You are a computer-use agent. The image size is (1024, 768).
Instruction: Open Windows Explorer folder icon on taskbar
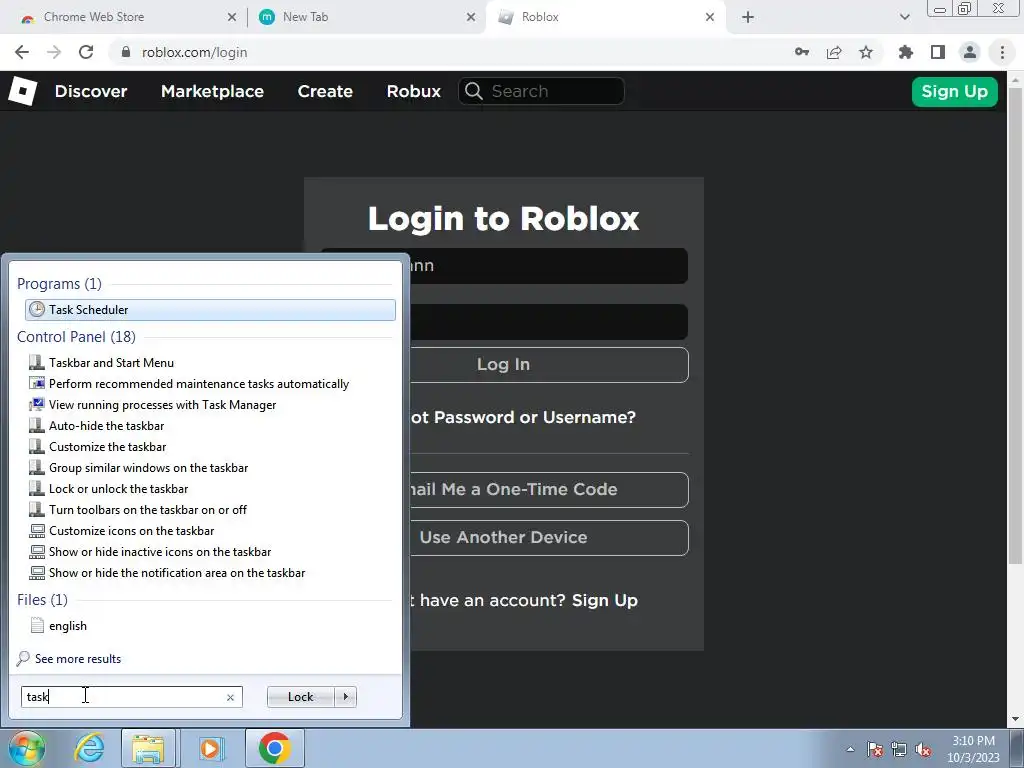pyautogui.click(x=148, y=748)
